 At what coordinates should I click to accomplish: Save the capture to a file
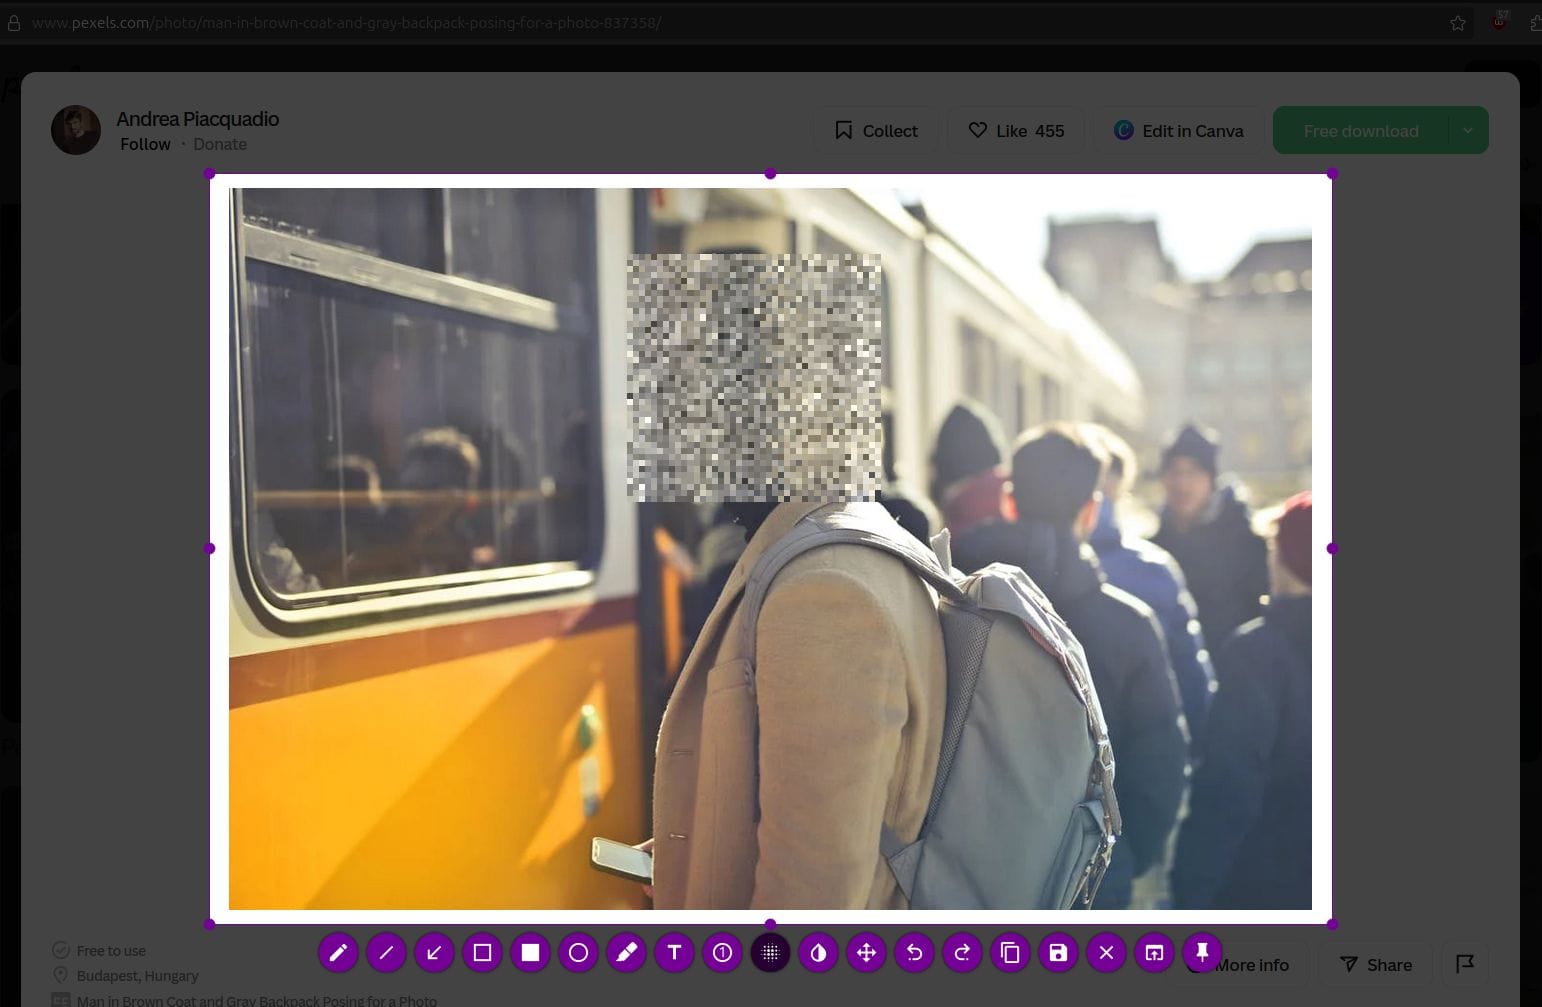click(1058, 952)
